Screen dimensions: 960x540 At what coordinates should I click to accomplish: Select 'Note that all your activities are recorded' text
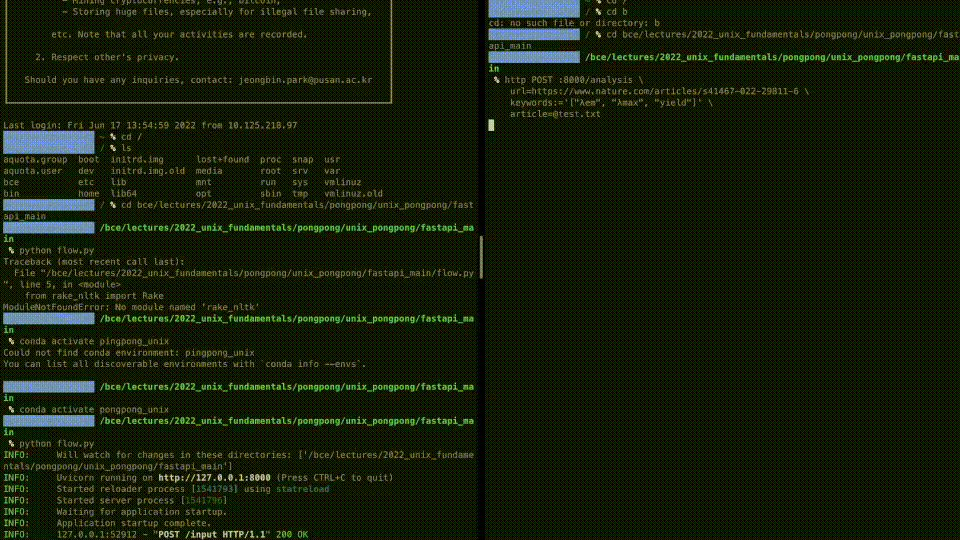tap(192, 35)
